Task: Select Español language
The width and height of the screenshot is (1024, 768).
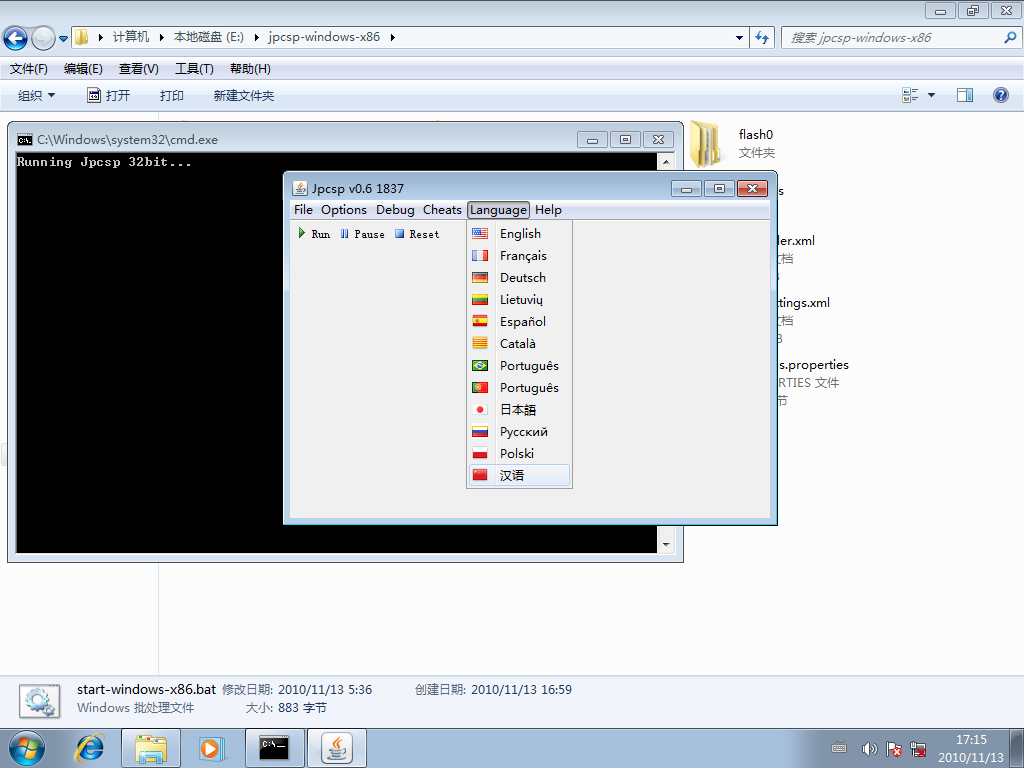Action: (x=519, y=322)
